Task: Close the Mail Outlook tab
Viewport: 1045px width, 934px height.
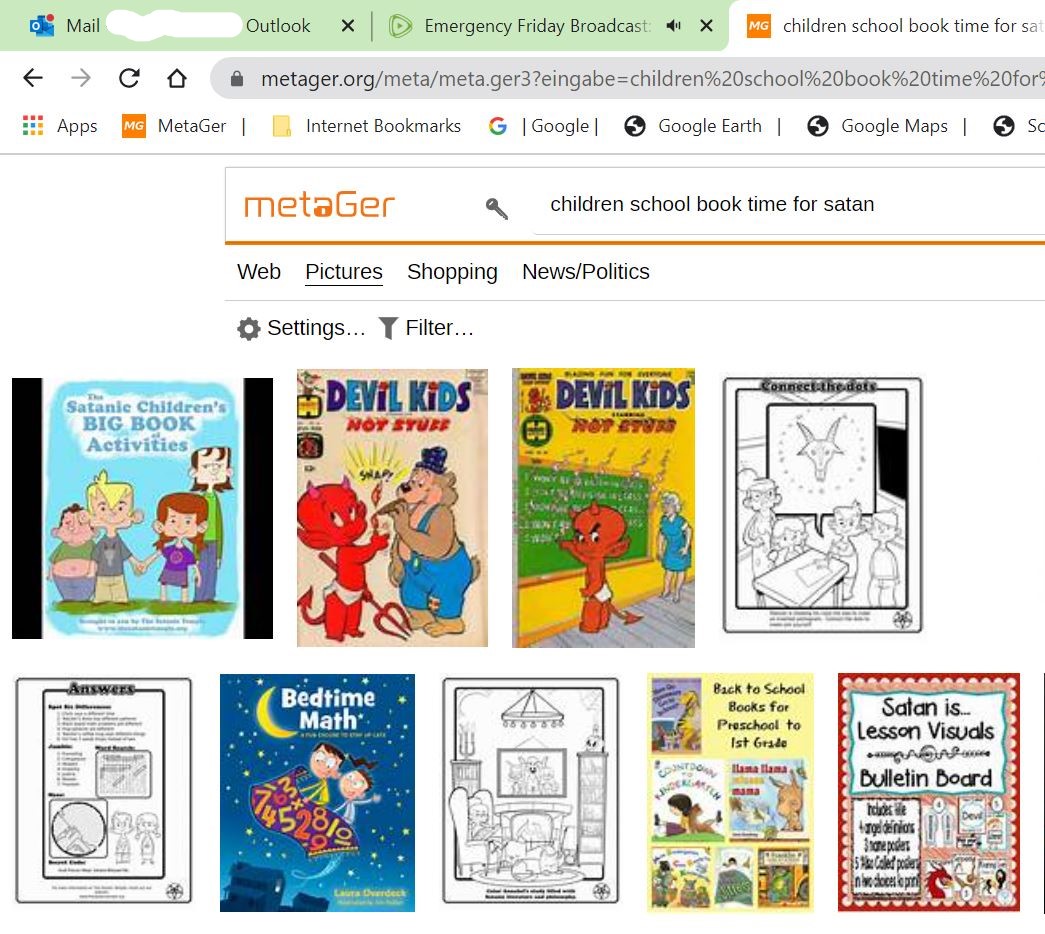Action: pos(348,25)
